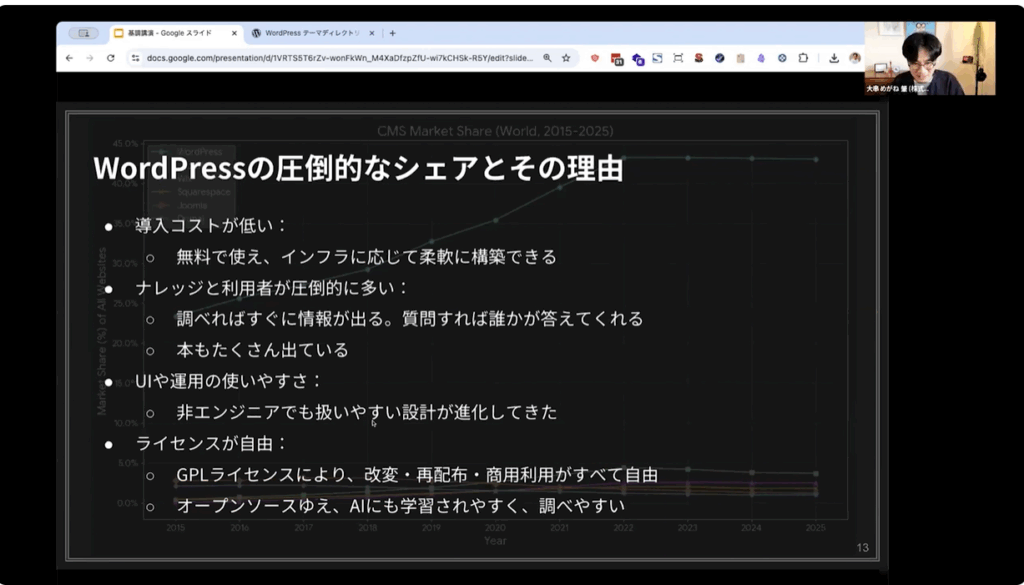The height and width of the screenshot is (585, 1024).
Task: Open the clipboard extension icon
Action: 740,58
